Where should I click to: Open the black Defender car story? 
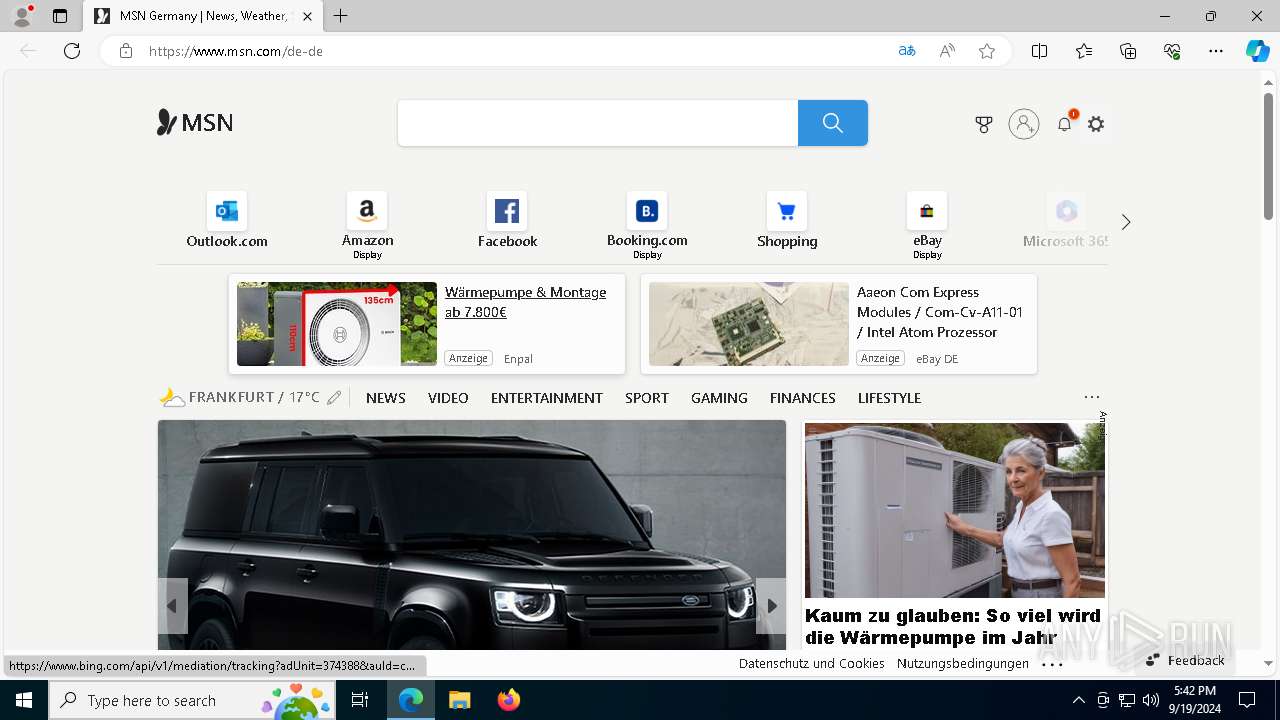click(x=472, y=535)
